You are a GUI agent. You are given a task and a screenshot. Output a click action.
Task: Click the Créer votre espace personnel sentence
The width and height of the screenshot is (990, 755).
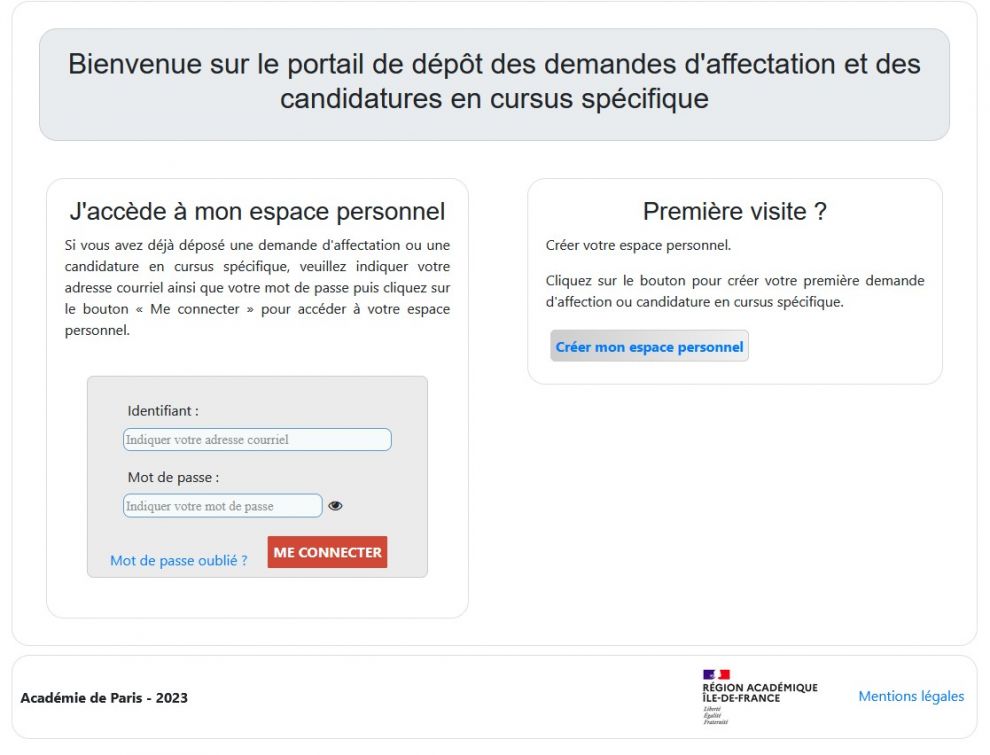(x=638, y=245)
